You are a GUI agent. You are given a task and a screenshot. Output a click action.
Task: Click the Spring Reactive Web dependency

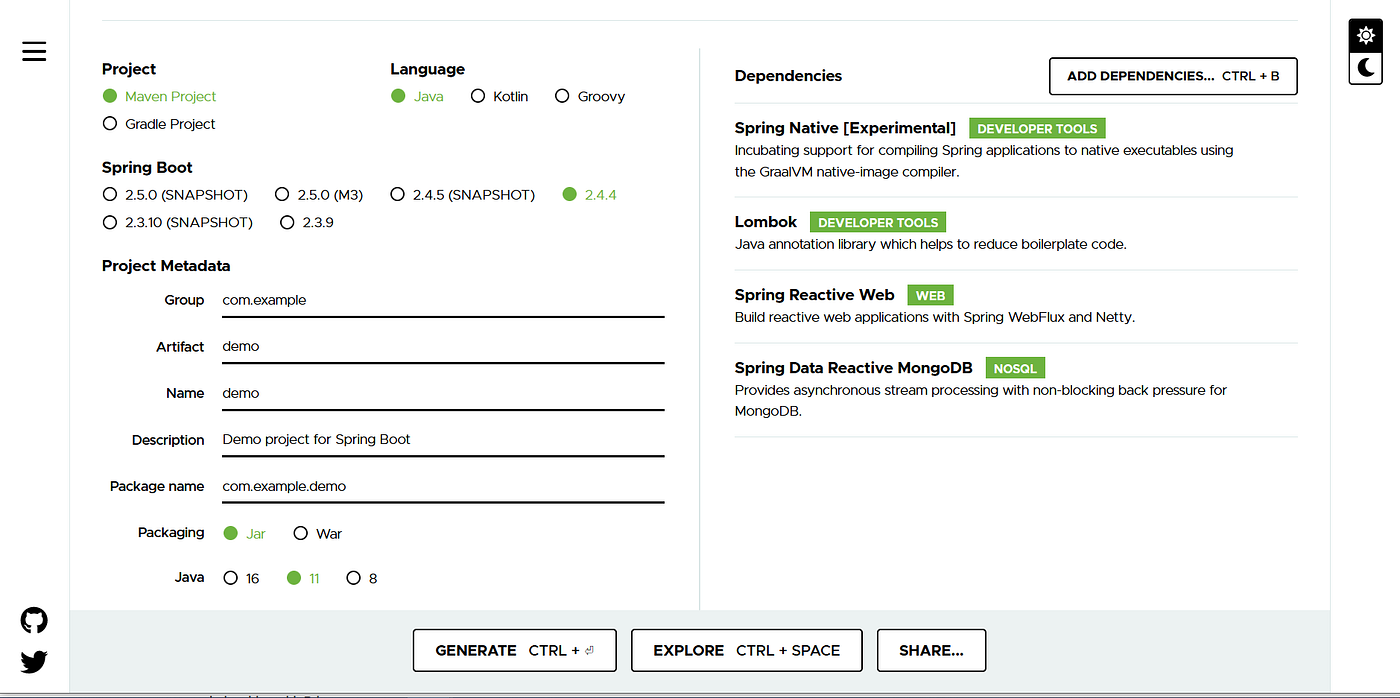tap(1016, 306)
